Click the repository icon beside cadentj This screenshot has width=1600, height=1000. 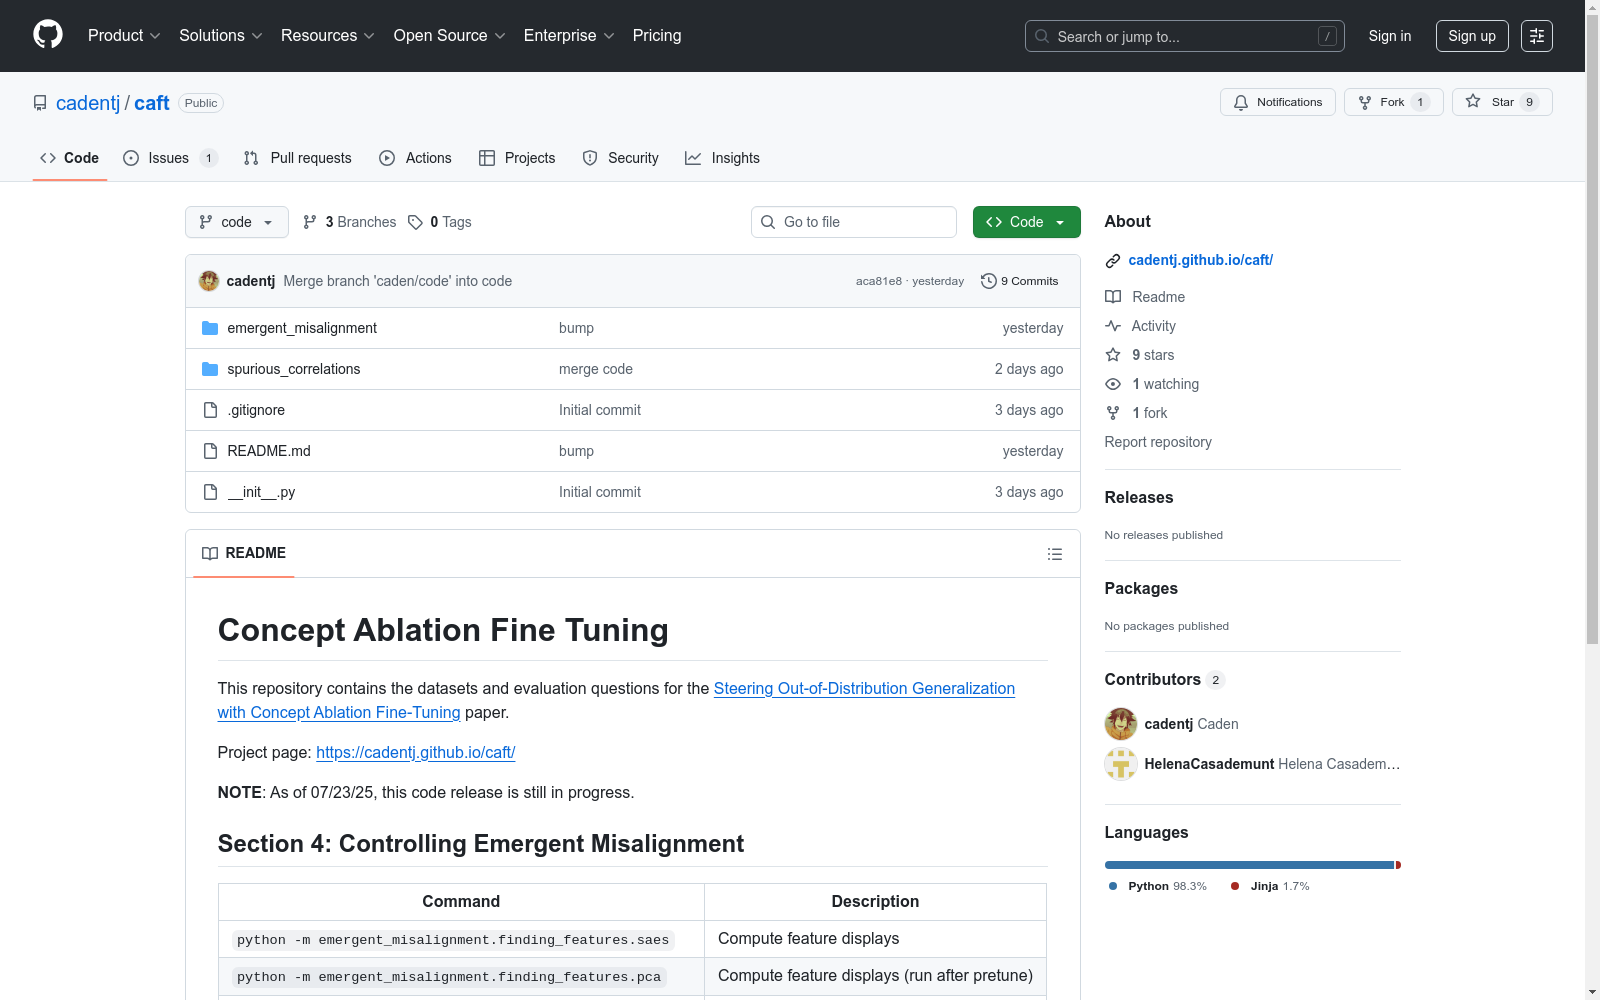click(x=40, y=103)
